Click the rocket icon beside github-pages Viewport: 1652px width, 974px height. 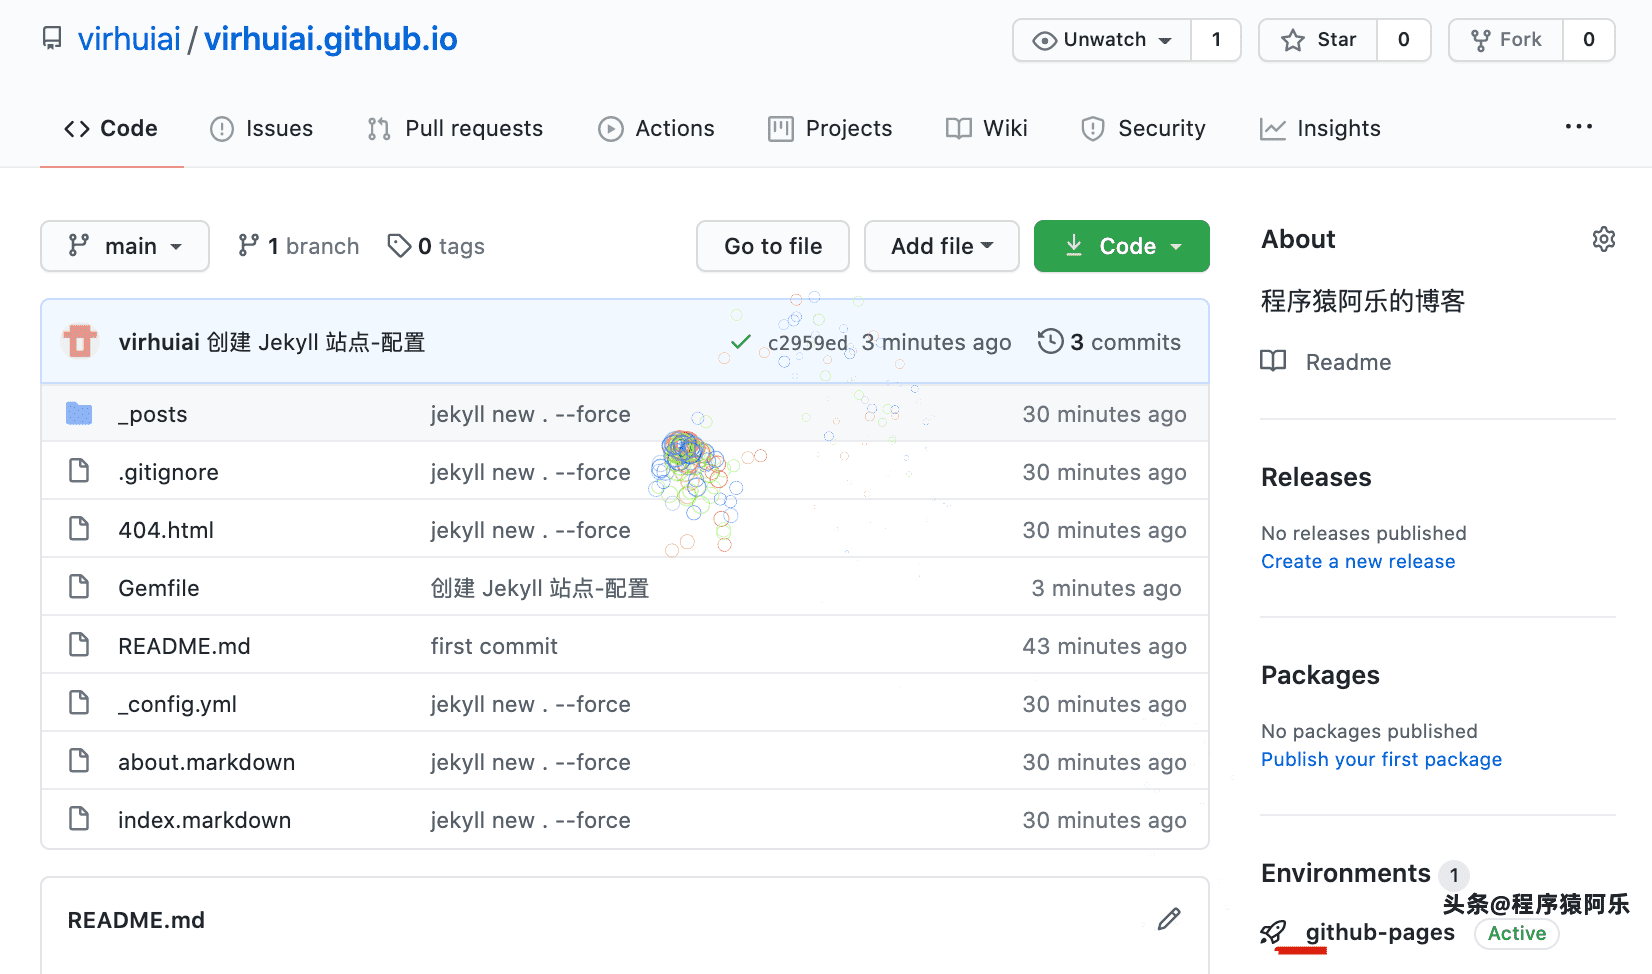[1273, 933]
